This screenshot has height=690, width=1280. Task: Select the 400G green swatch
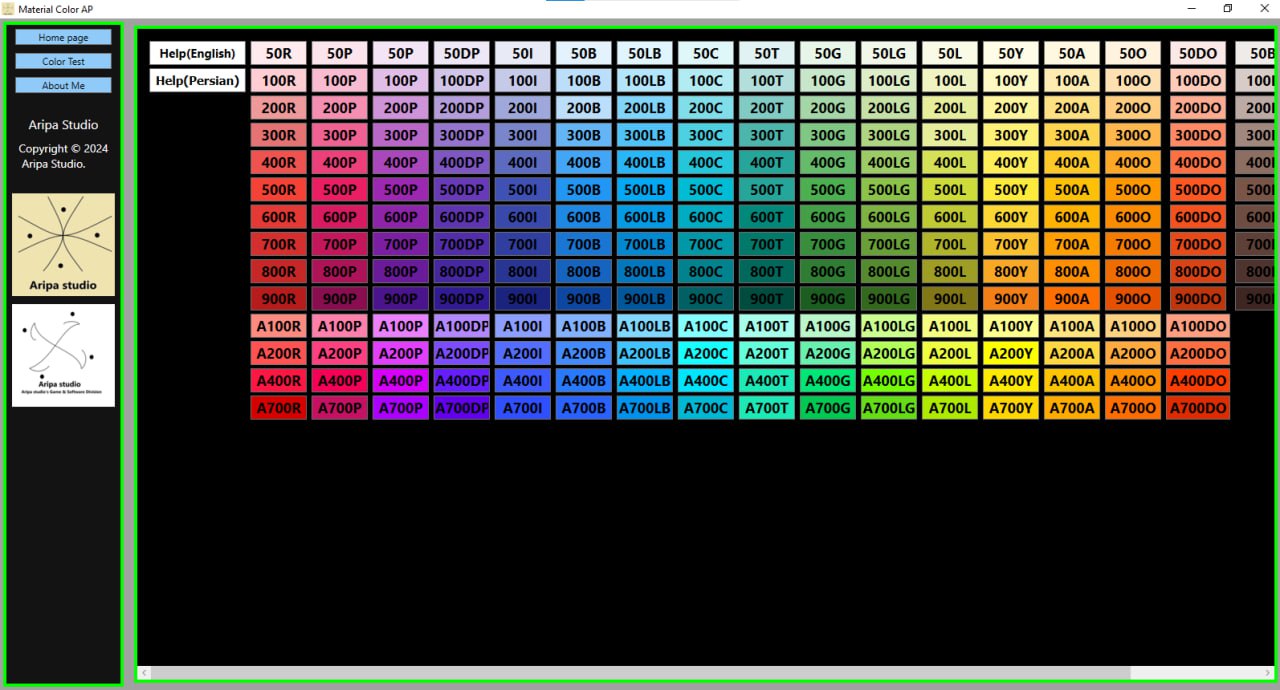[x=828, y=162]
